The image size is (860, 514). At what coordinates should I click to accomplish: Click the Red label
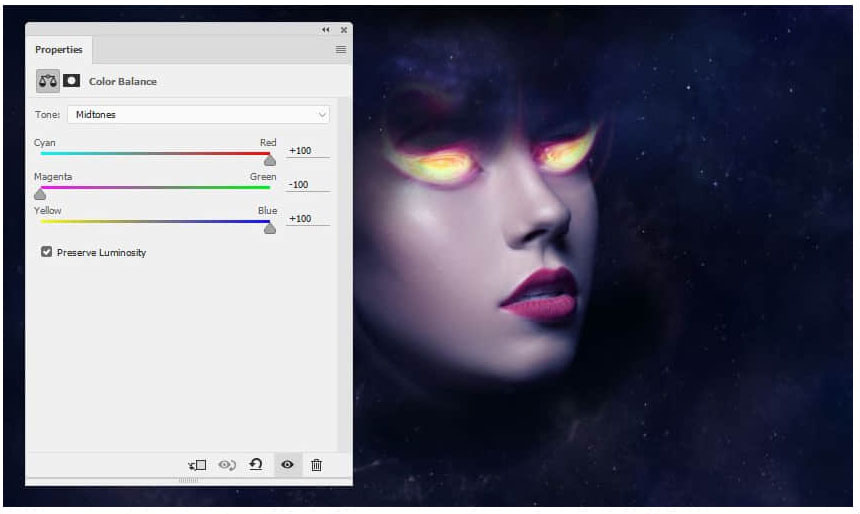pyautogui.click(x=268, y=143)
